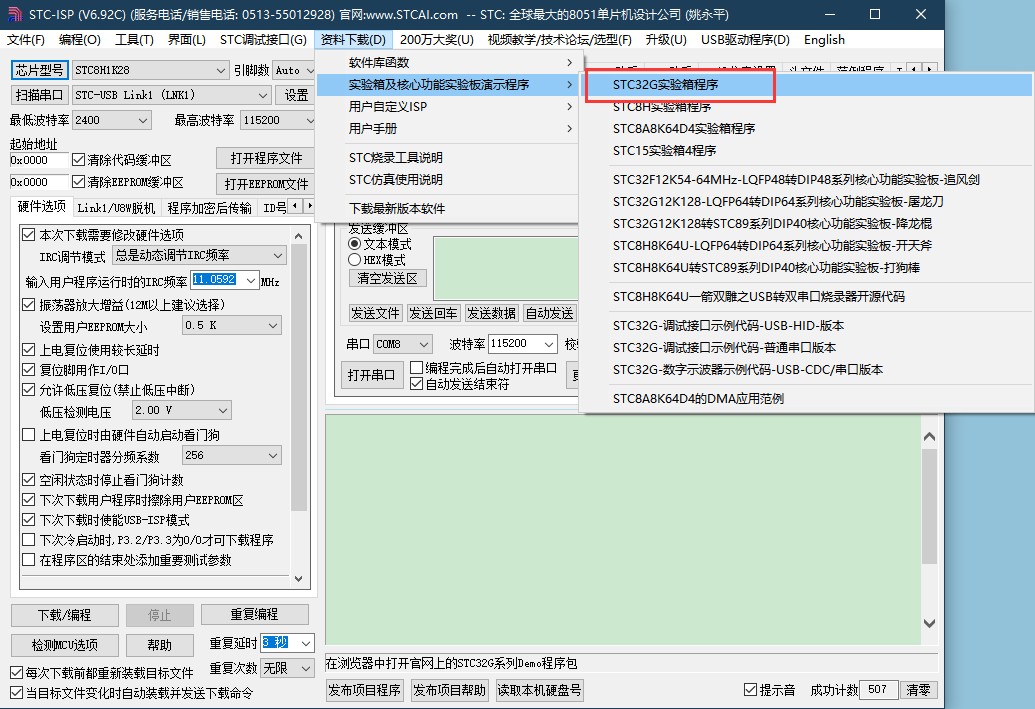Screen dimensions: 1035x709
Task: Click the STC-ISP app icon in title bar
Action: (x=14, y=14)
